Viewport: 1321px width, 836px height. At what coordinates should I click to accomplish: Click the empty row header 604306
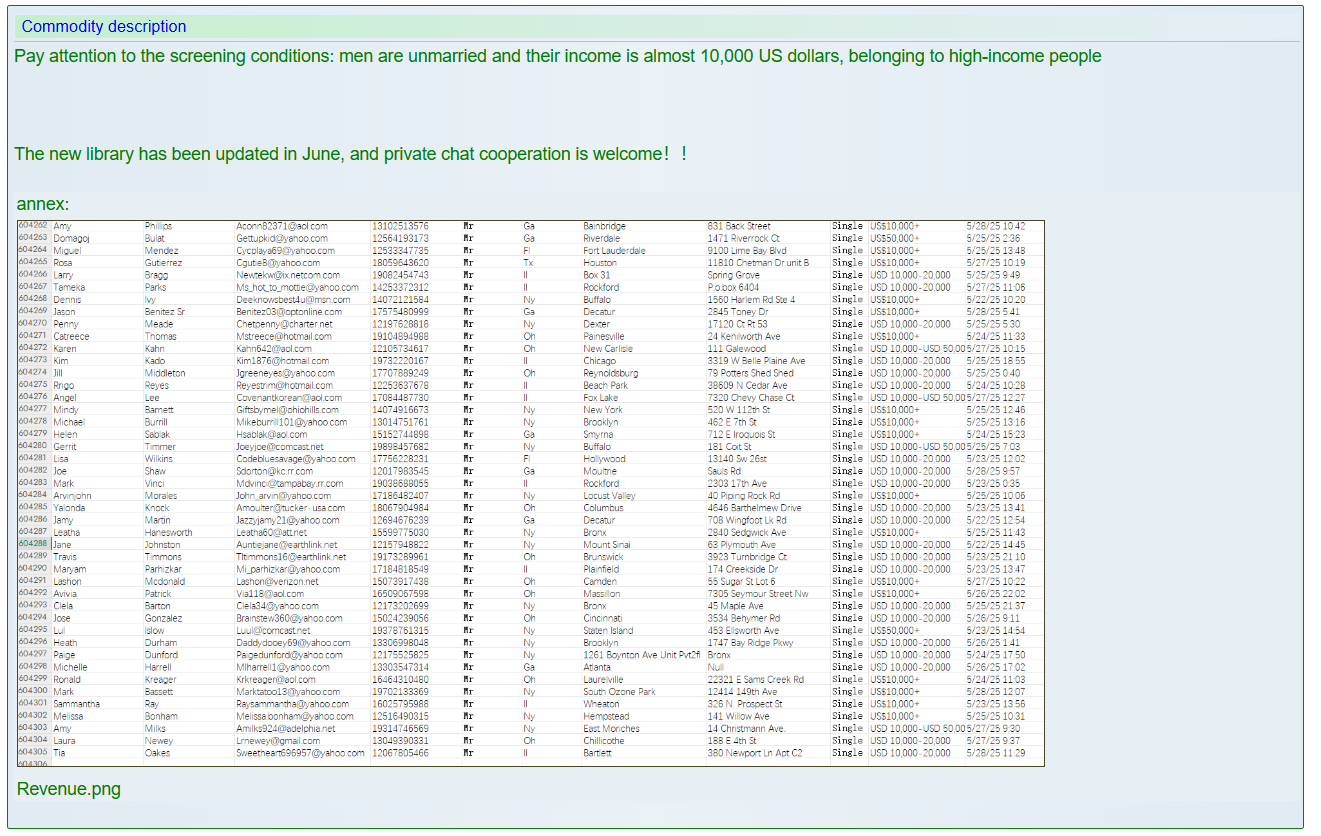point(33,763)
